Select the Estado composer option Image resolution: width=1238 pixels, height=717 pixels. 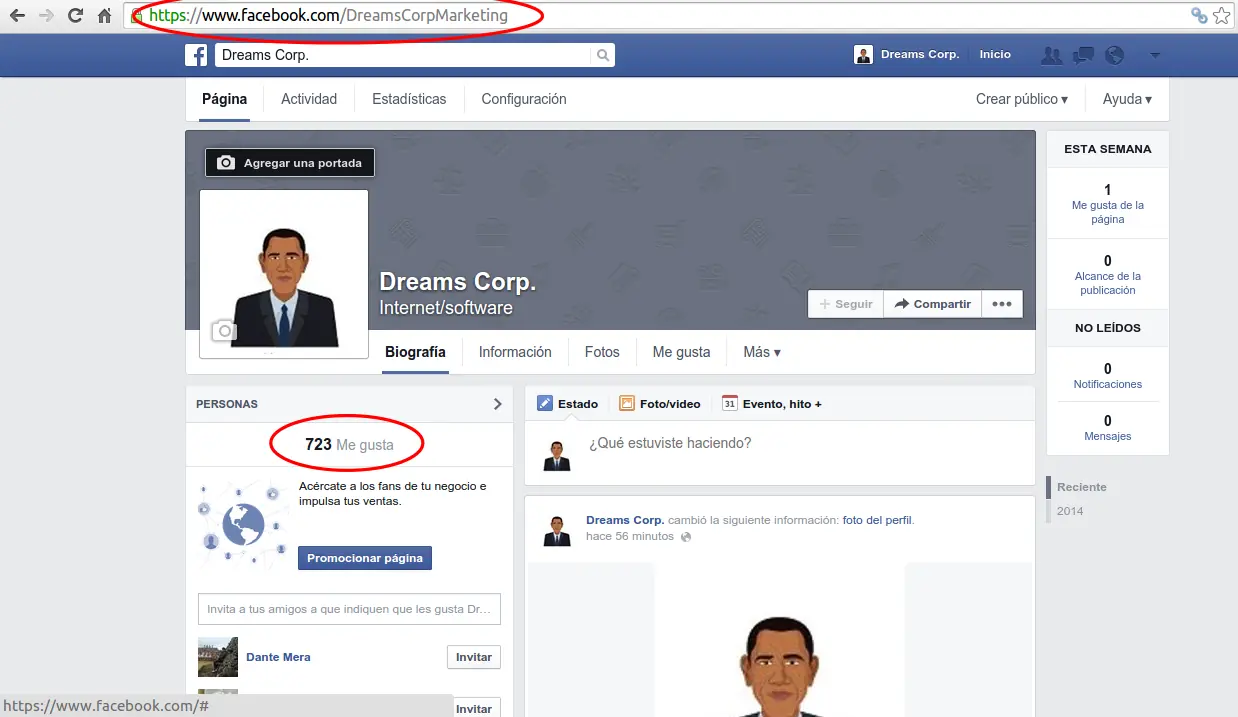[567, 404]
